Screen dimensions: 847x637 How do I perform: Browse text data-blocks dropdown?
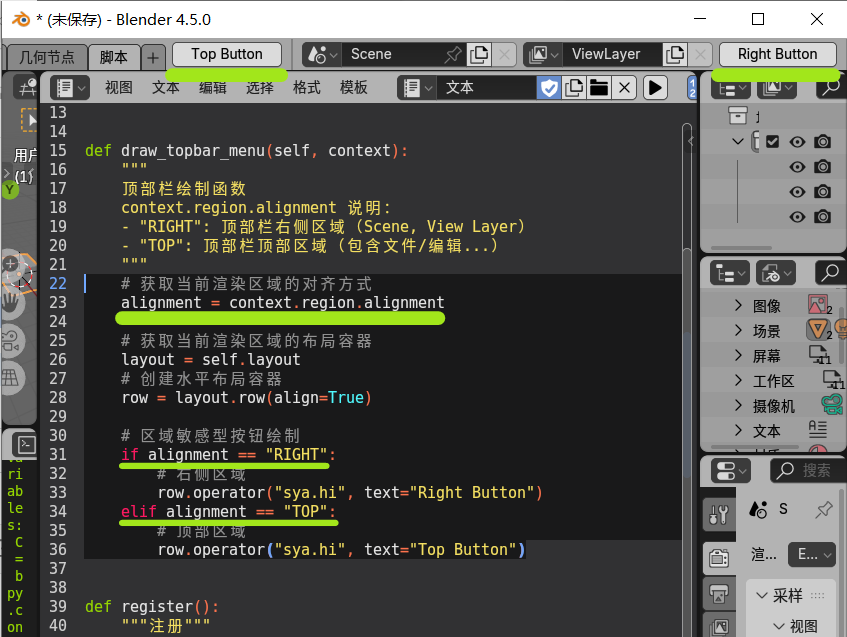point(417,88)
